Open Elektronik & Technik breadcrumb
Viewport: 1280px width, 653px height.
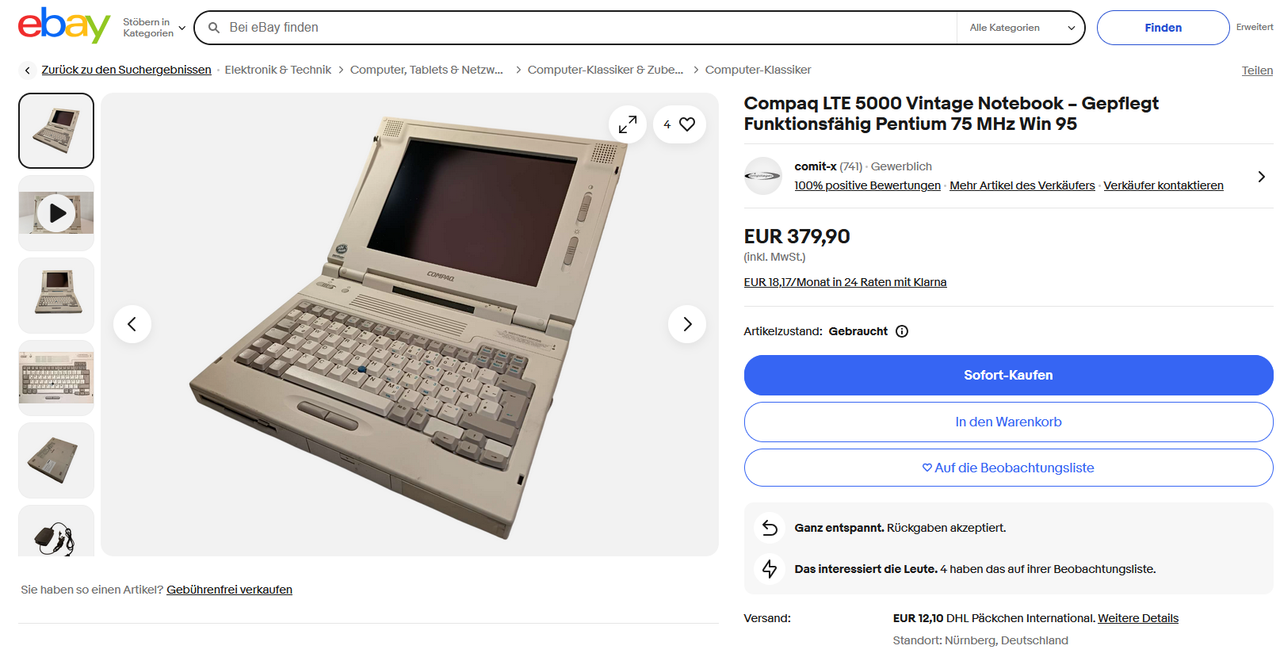278,70
